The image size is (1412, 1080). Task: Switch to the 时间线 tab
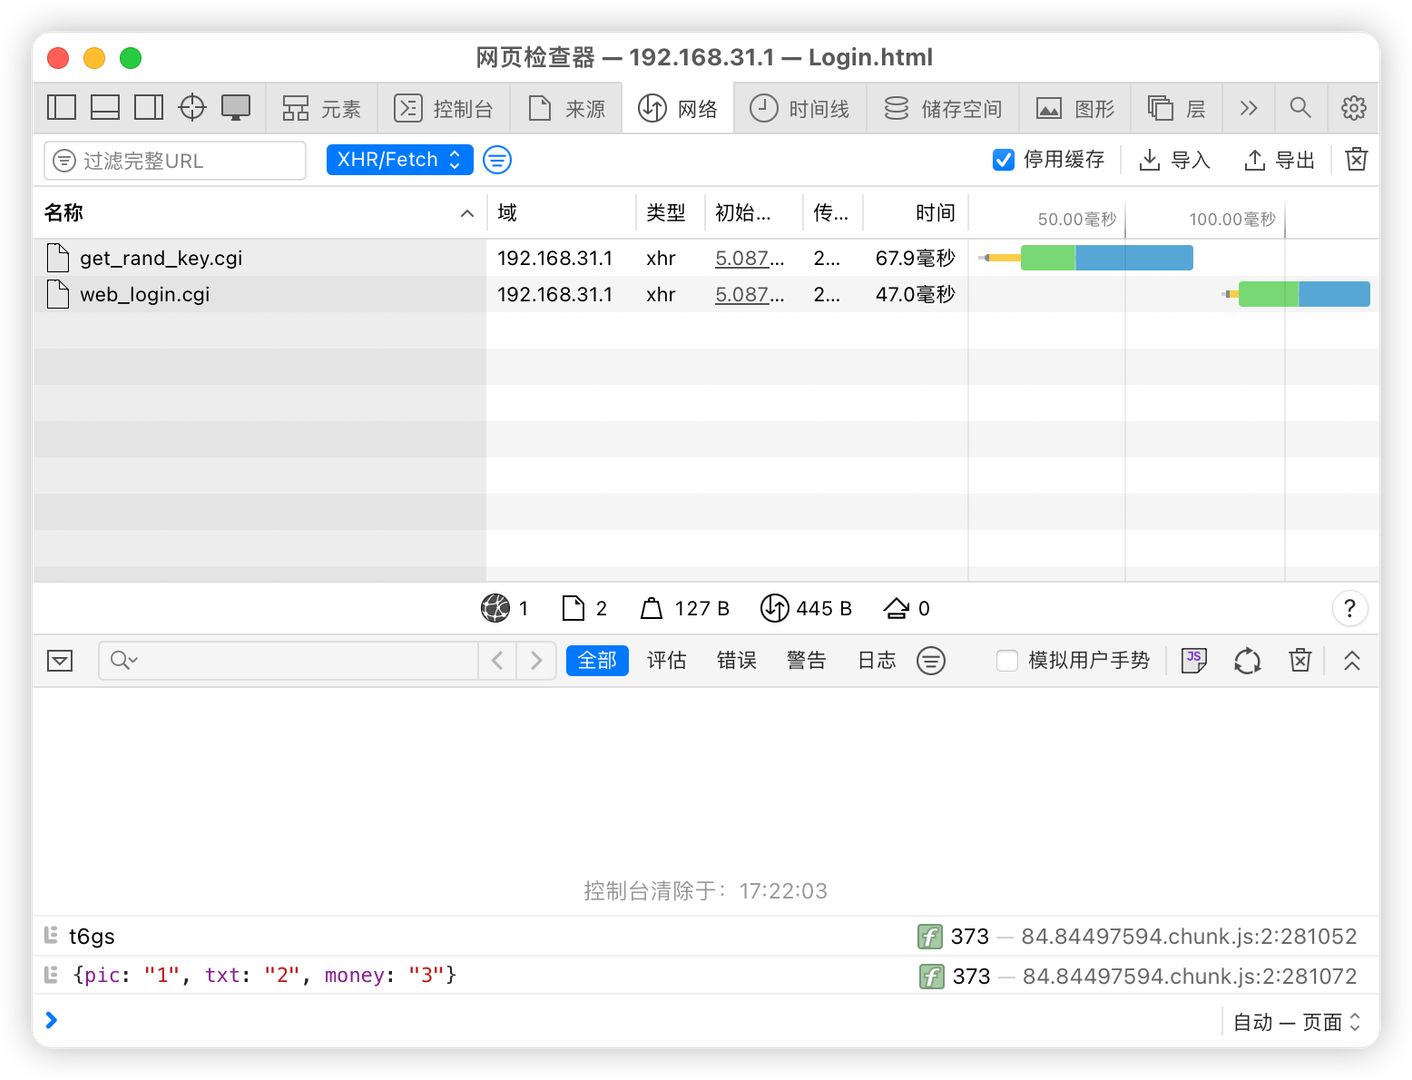click(800, 108)
